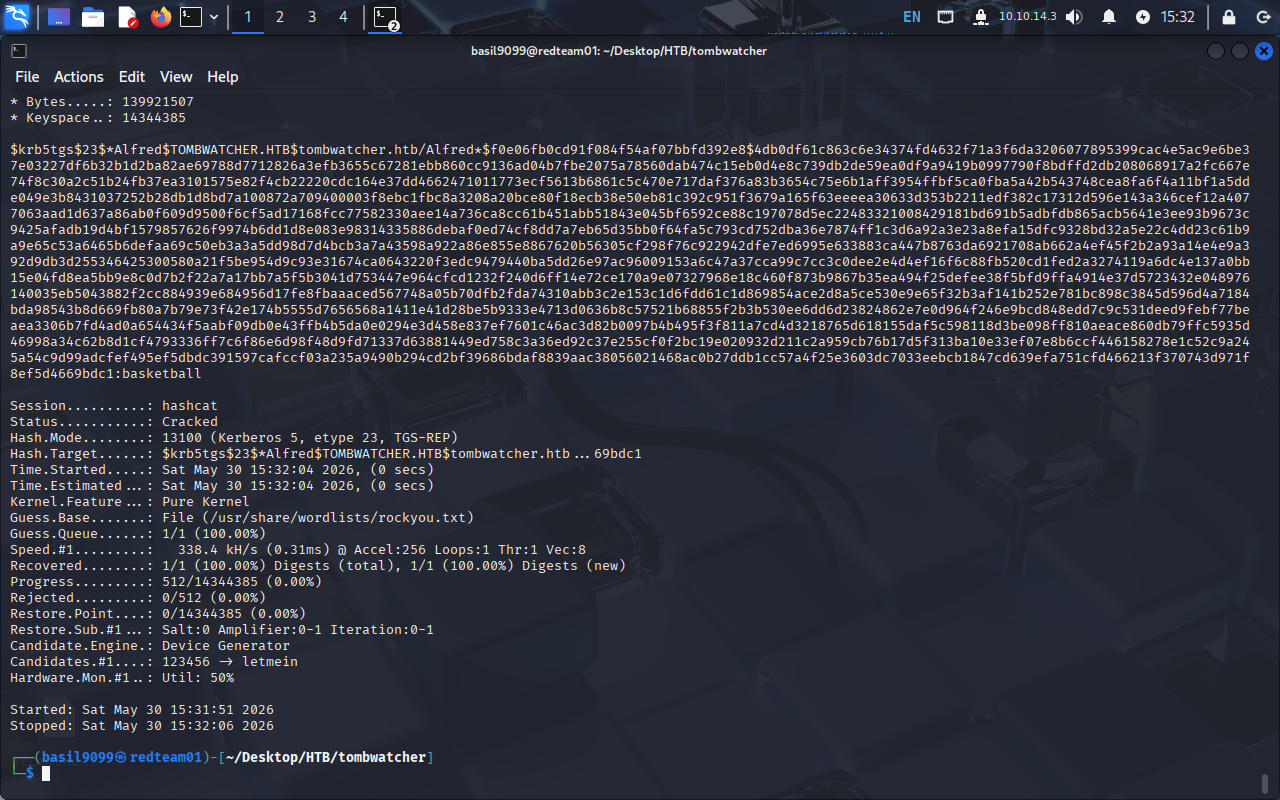Click the Progress 512/14344385 value

pos(242,581)
